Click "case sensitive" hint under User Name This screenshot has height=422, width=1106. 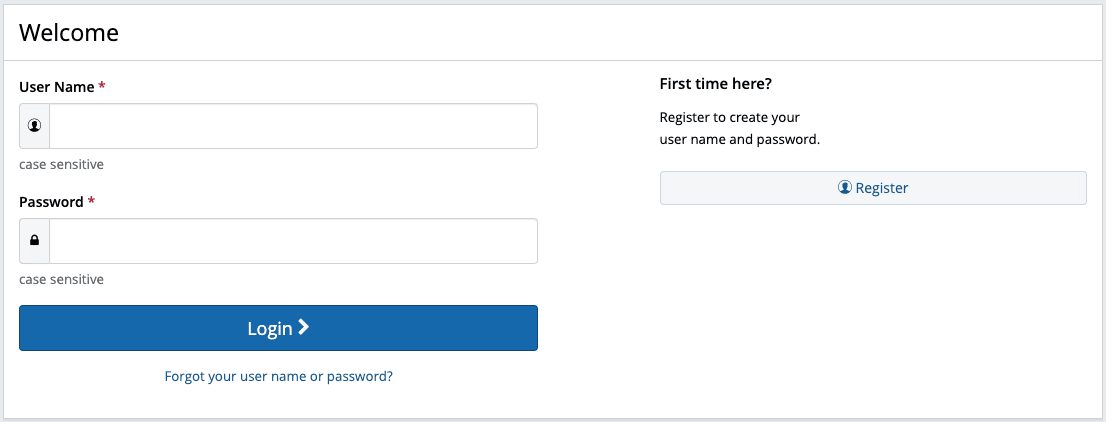tap(61, 165)
